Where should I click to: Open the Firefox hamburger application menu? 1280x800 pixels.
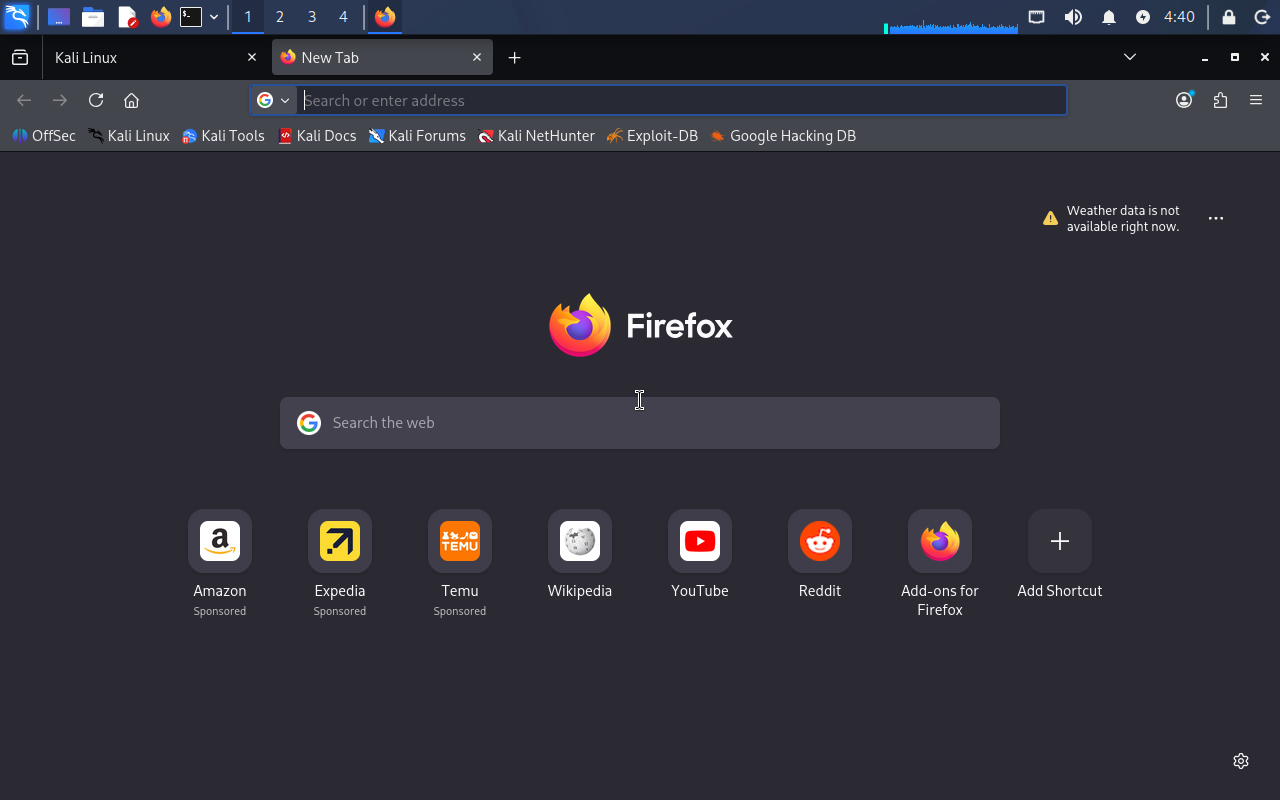pos(1256,100)
